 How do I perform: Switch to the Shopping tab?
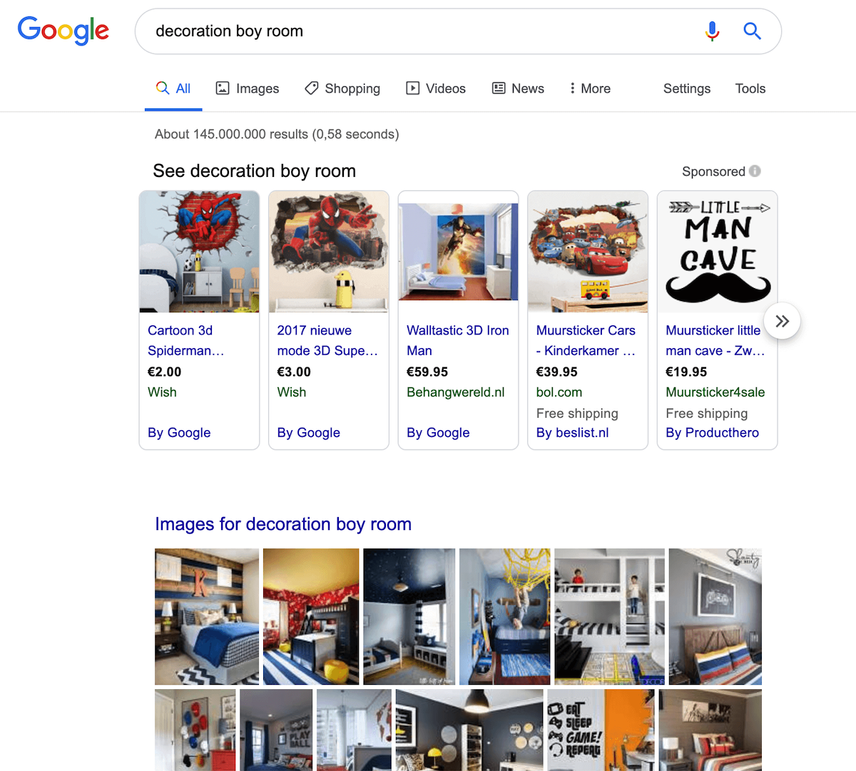click(x=342, y=88)
